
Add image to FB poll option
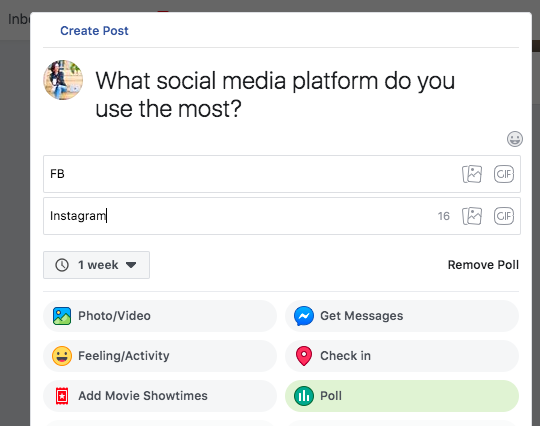click(472, 174)
